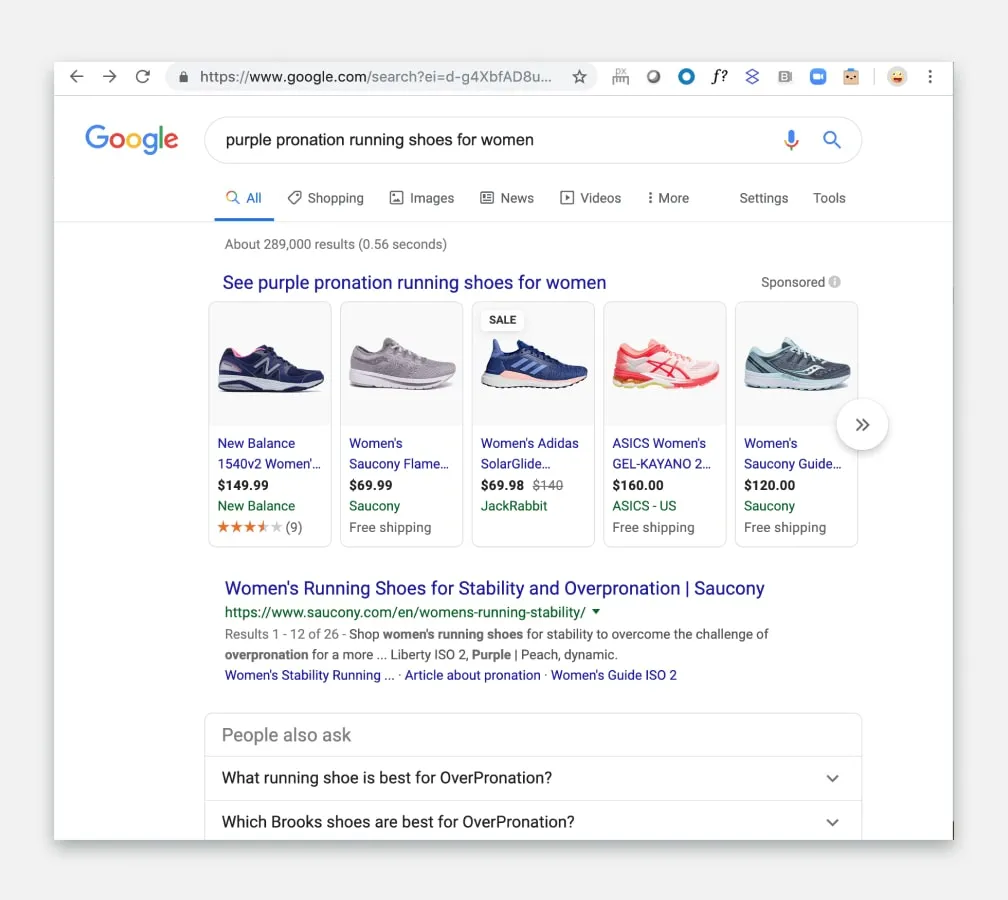Open the Chrome profile avatar

pos(897,77)
